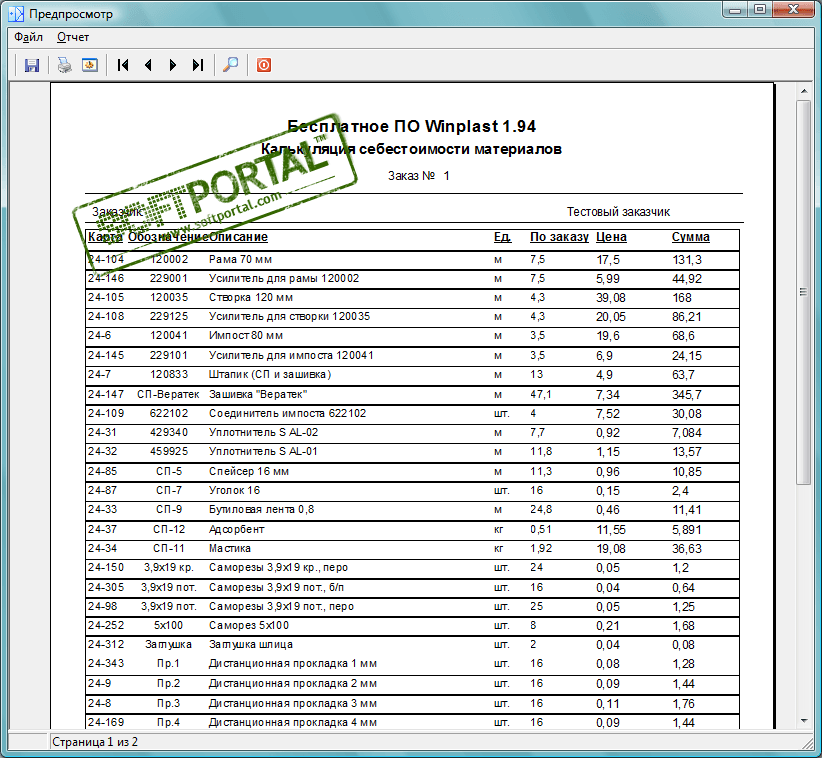Click column header Сумма
822x758 pixels.
pos(691,237)
